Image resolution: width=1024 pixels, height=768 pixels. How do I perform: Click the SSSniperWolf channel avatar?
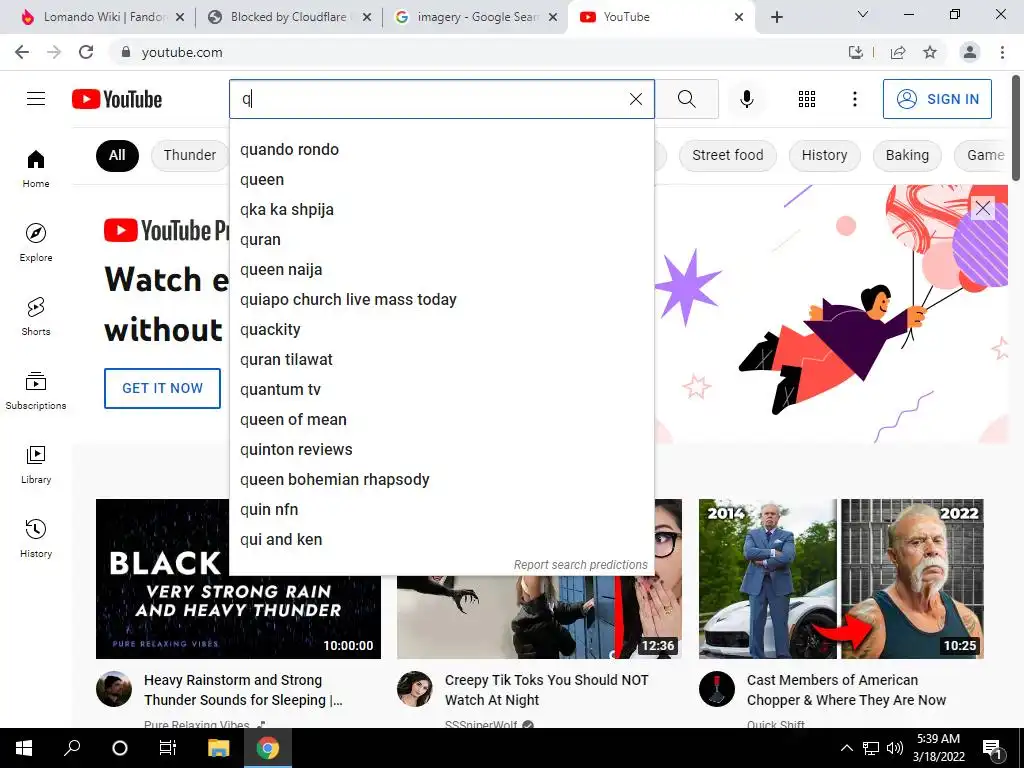click(415, 689)
